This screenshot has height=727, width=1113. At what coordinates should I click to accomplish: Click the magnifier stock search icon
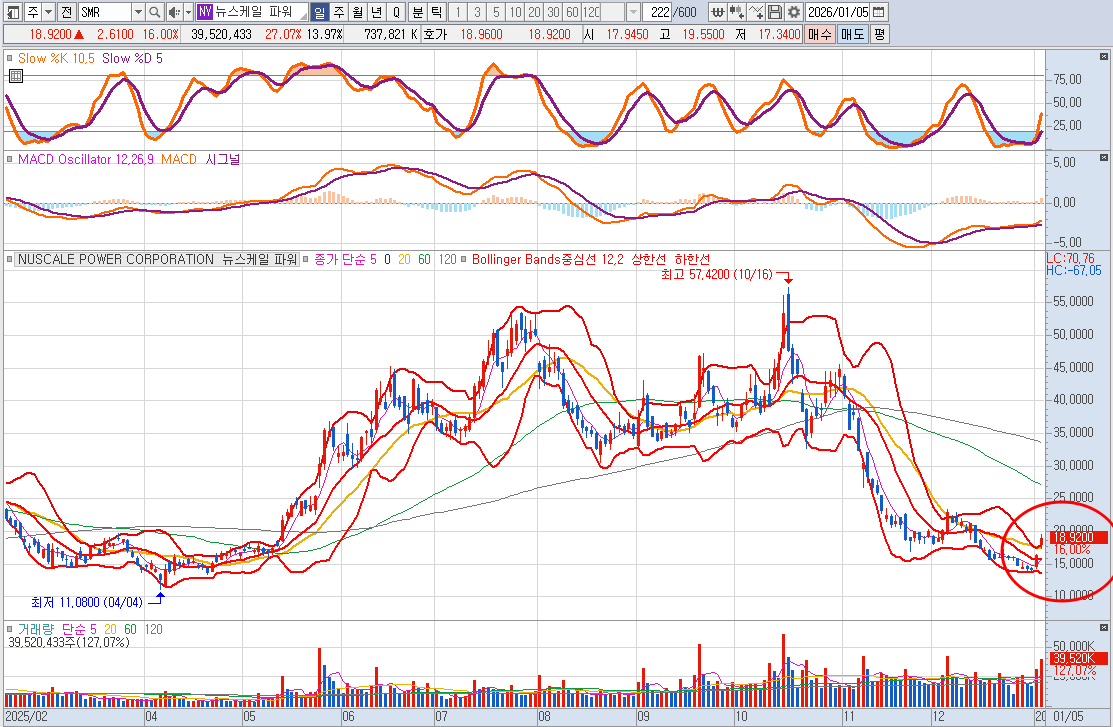pos(154,12)
